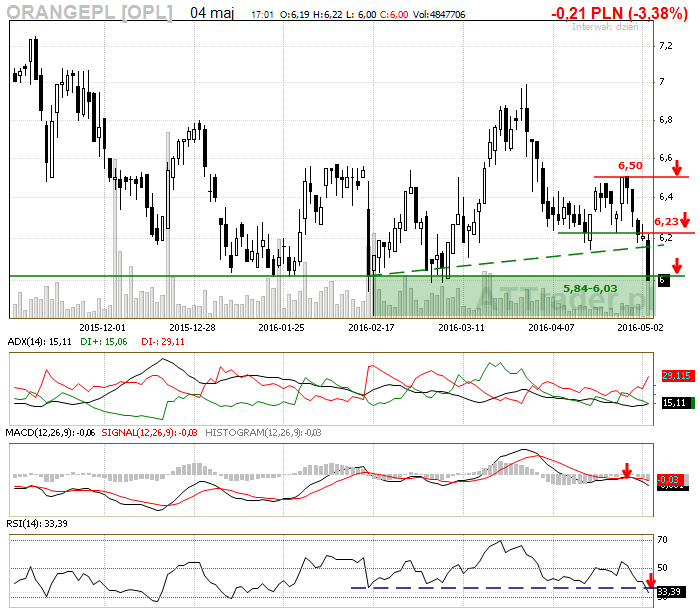Click the red 6,50 resistance label

[630, 166]
